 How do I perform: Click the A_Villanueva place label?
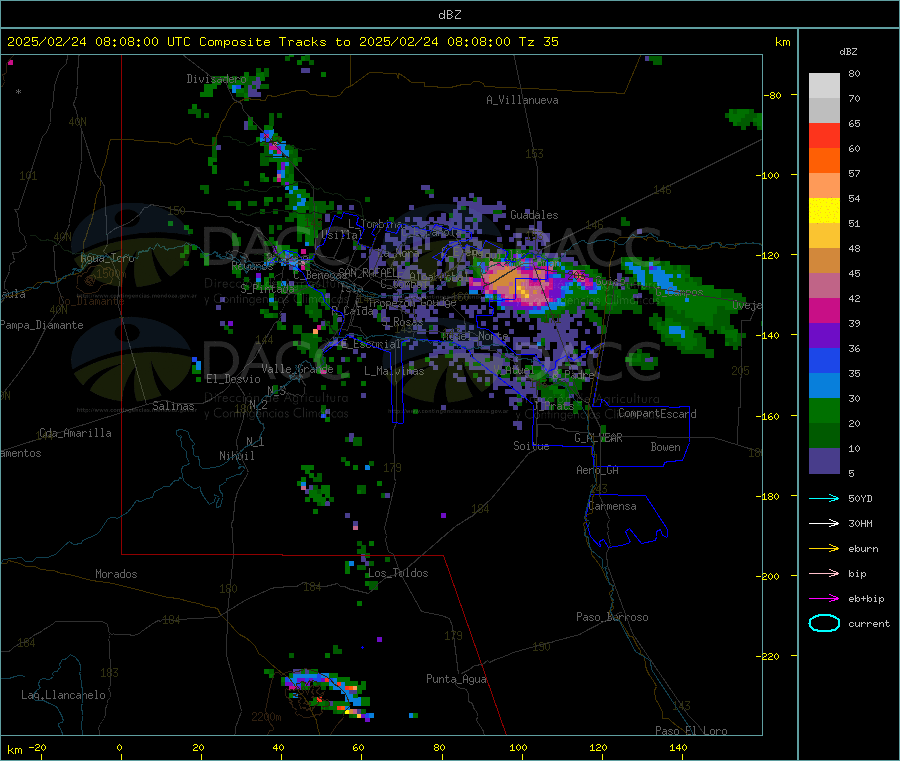pos(522,100)
